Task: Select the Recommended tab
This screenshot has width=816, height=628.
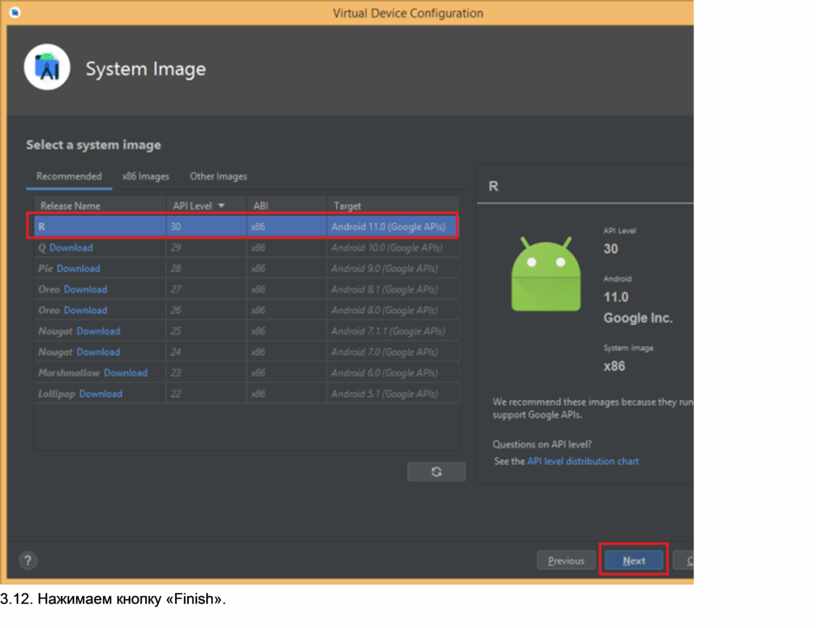Action: [69, 176]
